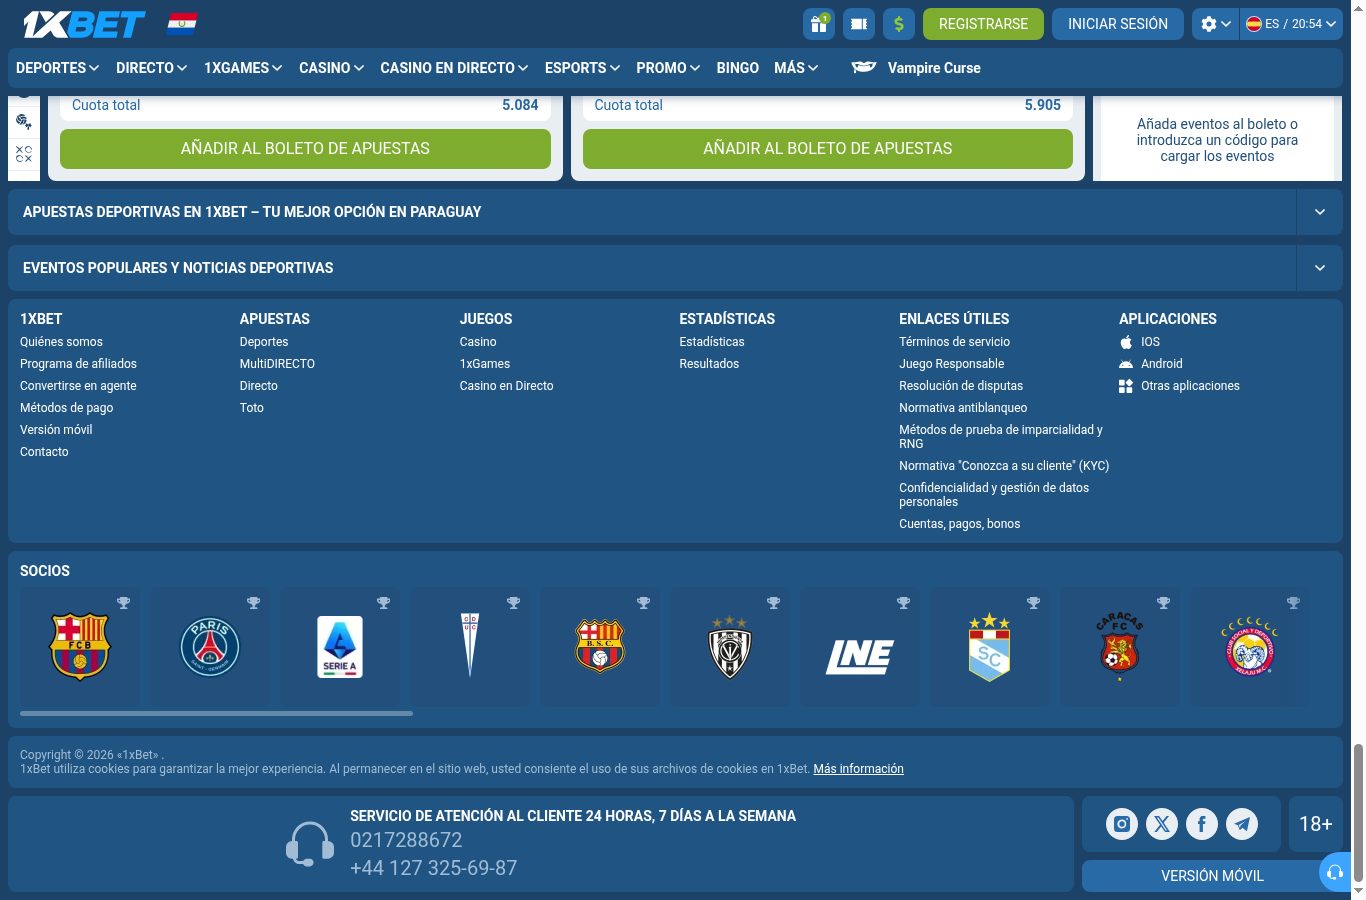Select the tic-tac-toe sidebar icon
The height and width of the screenshot is (900, 1366).
24,154
